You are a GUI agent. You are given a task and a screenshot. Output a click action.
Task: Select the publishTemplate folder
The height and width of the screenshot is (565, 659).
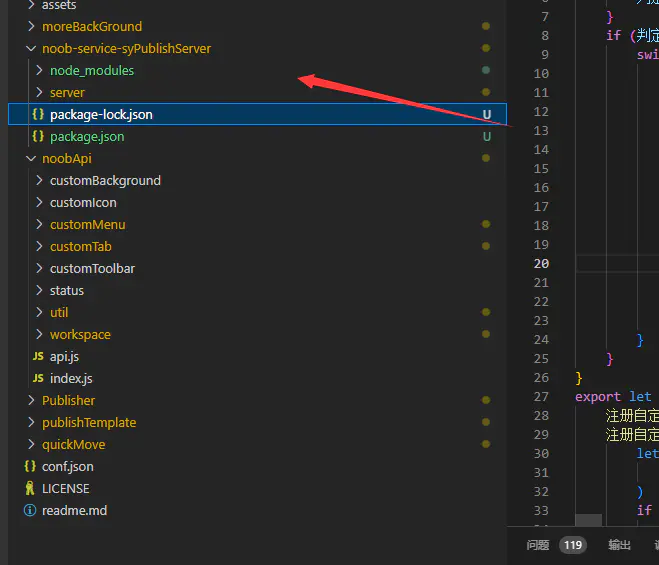tap(88, 423)
